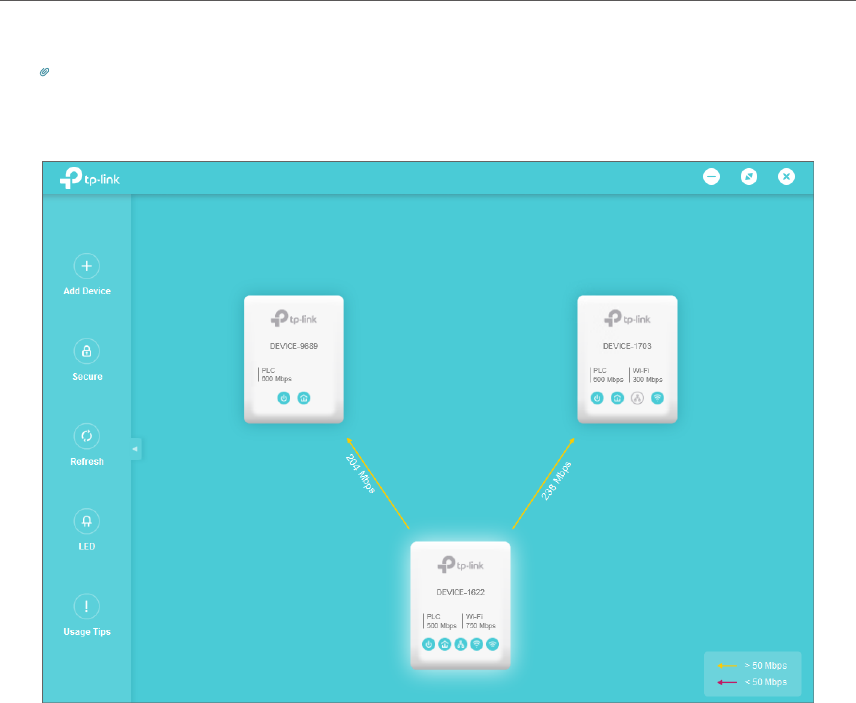Click power icon on DEVICE-1703
856x703 pixels.
tap(597, 398)
